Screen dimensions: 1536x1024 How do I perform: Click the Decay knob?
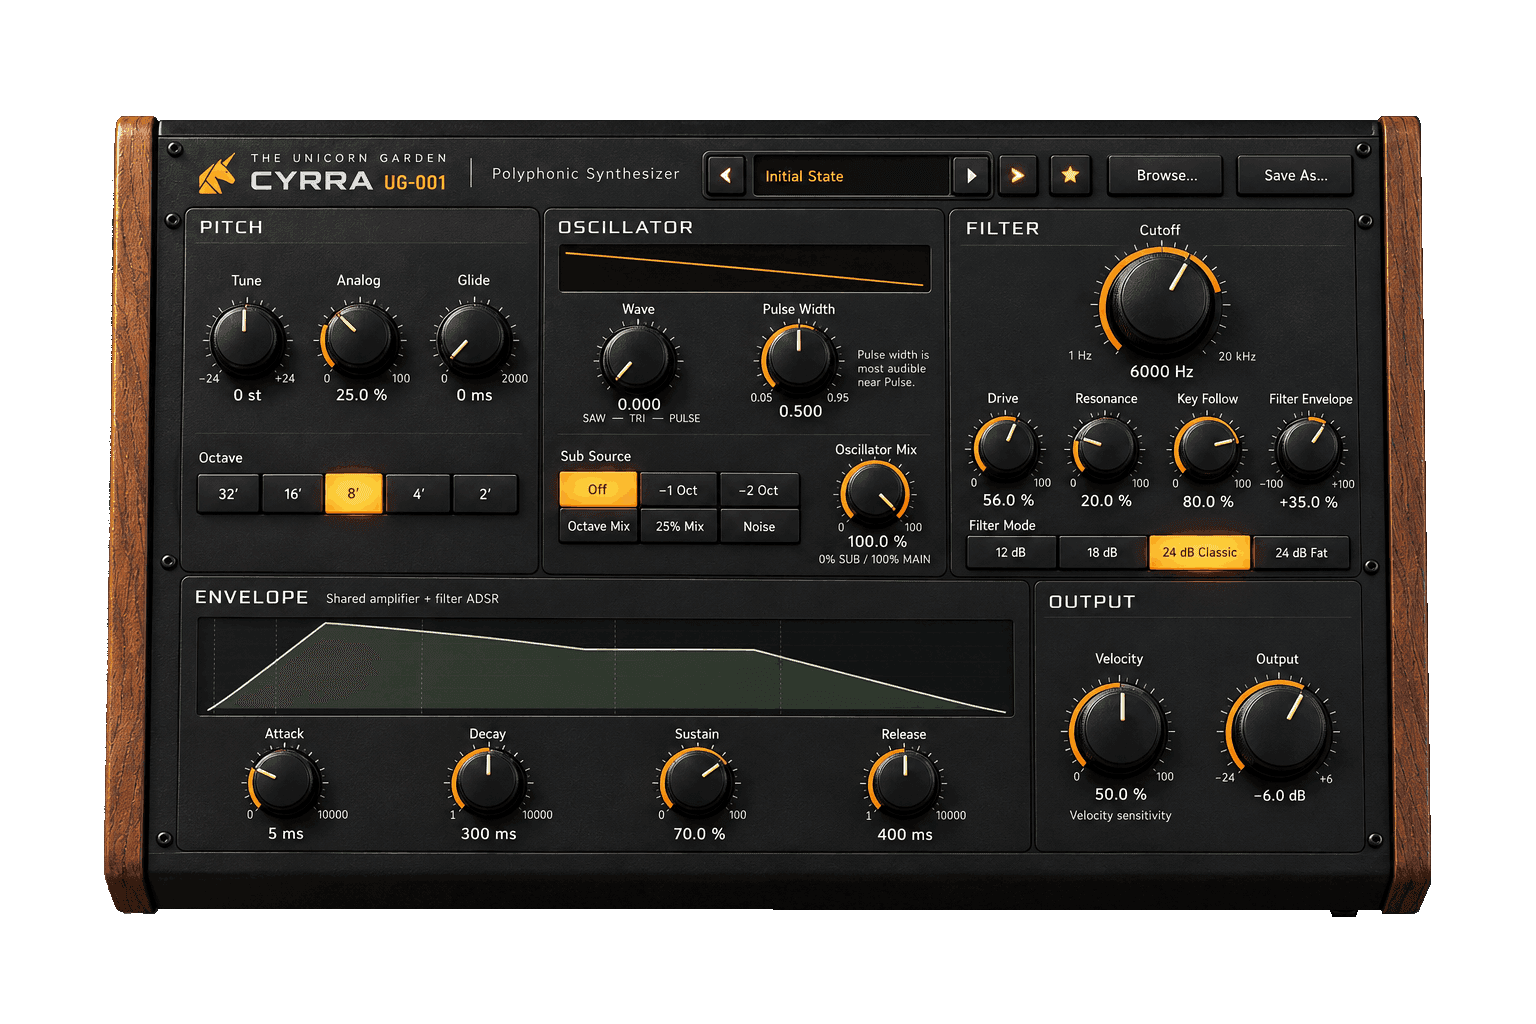coord(488,781)
